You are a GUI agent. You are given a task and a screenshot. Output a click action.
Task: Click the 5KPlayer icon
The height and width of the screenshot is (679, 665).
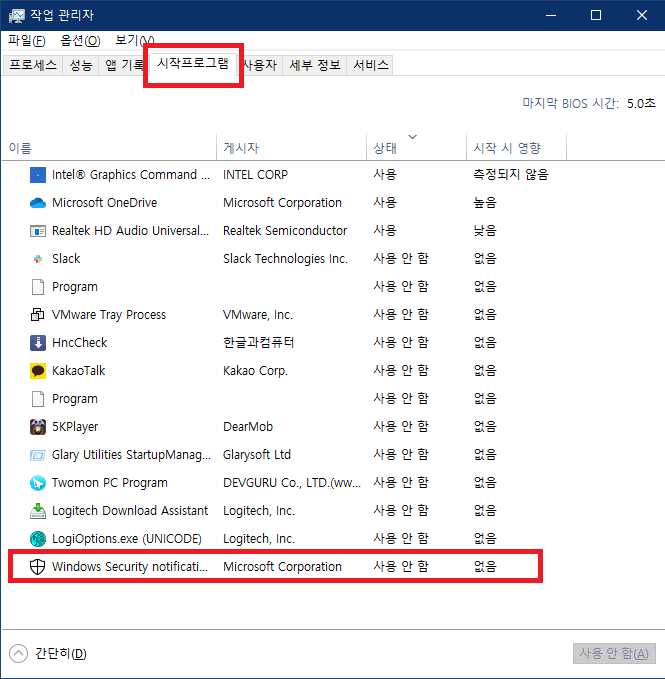pos(38,427)
